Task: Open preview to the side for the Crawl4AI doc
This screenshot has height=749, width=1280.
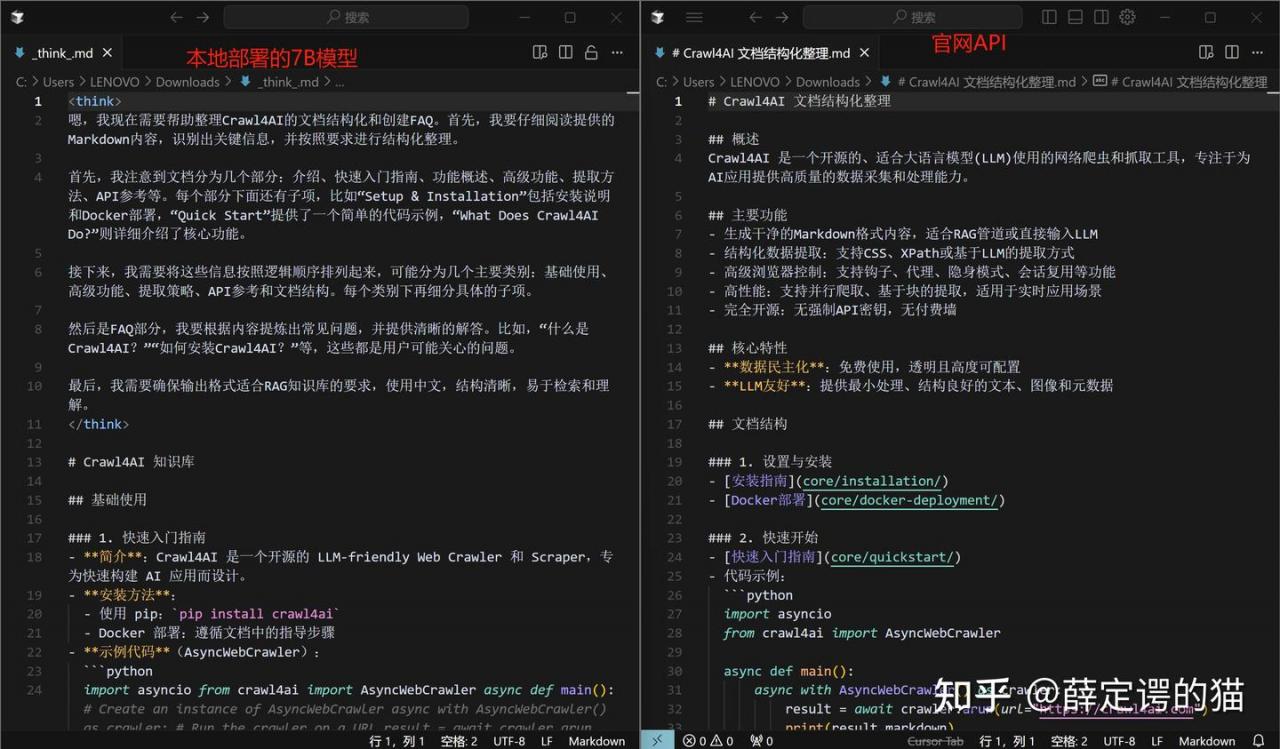Action: [x=1205, y=52]
